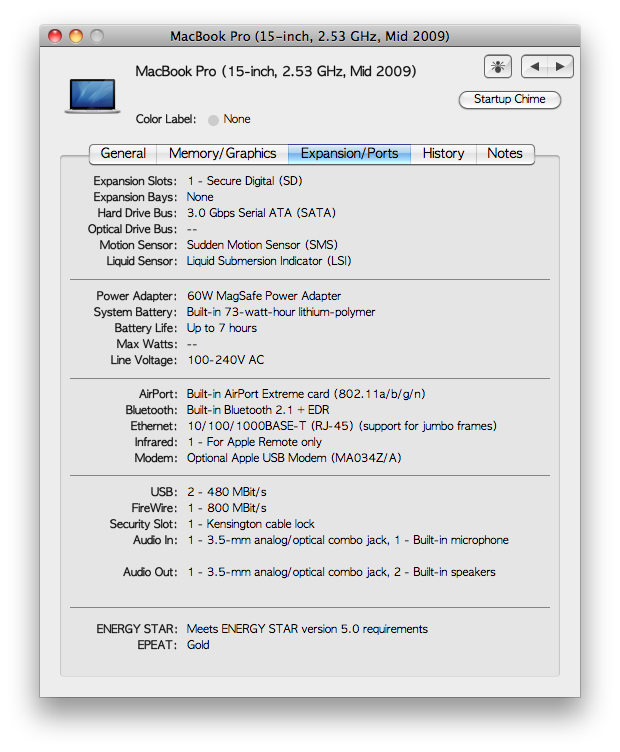Click the window title text
Screen dimensions: 620x752
(310, 36)
